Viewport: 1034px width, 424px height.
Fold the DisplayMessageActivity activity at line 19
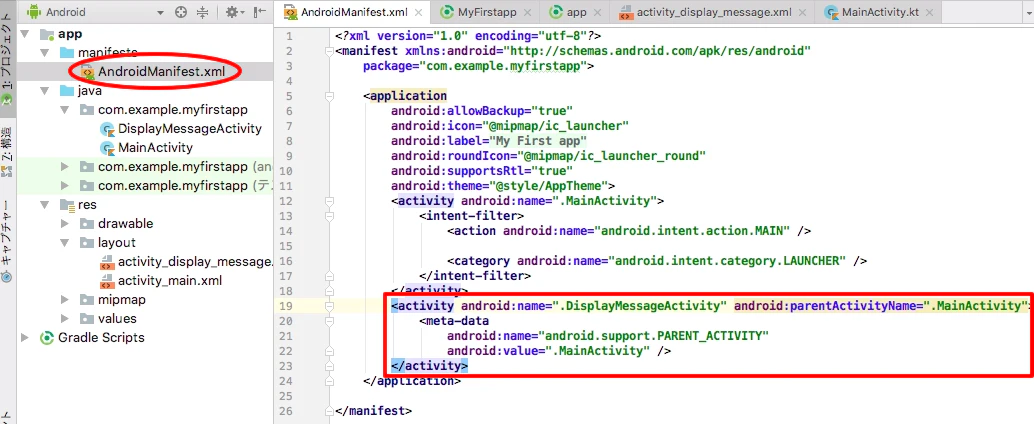click(329, 305)
